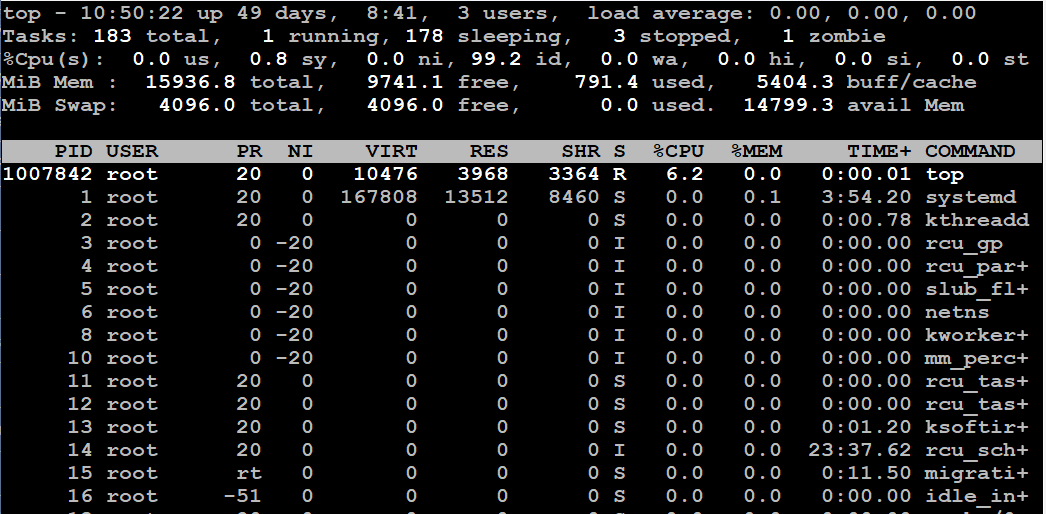Screen dimensions: 1046x514
Task: Click the TIME+ column header
Action: (x=879, y=151)
